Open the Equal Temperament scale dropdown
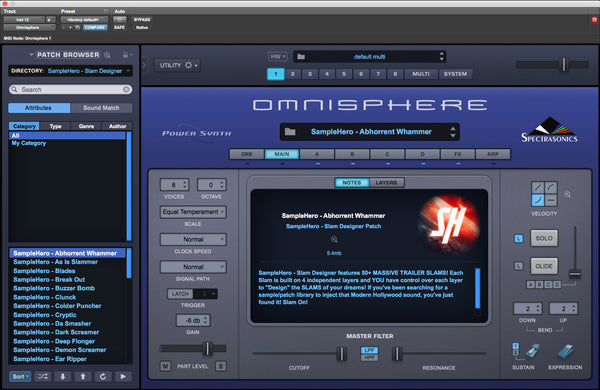 193,212
